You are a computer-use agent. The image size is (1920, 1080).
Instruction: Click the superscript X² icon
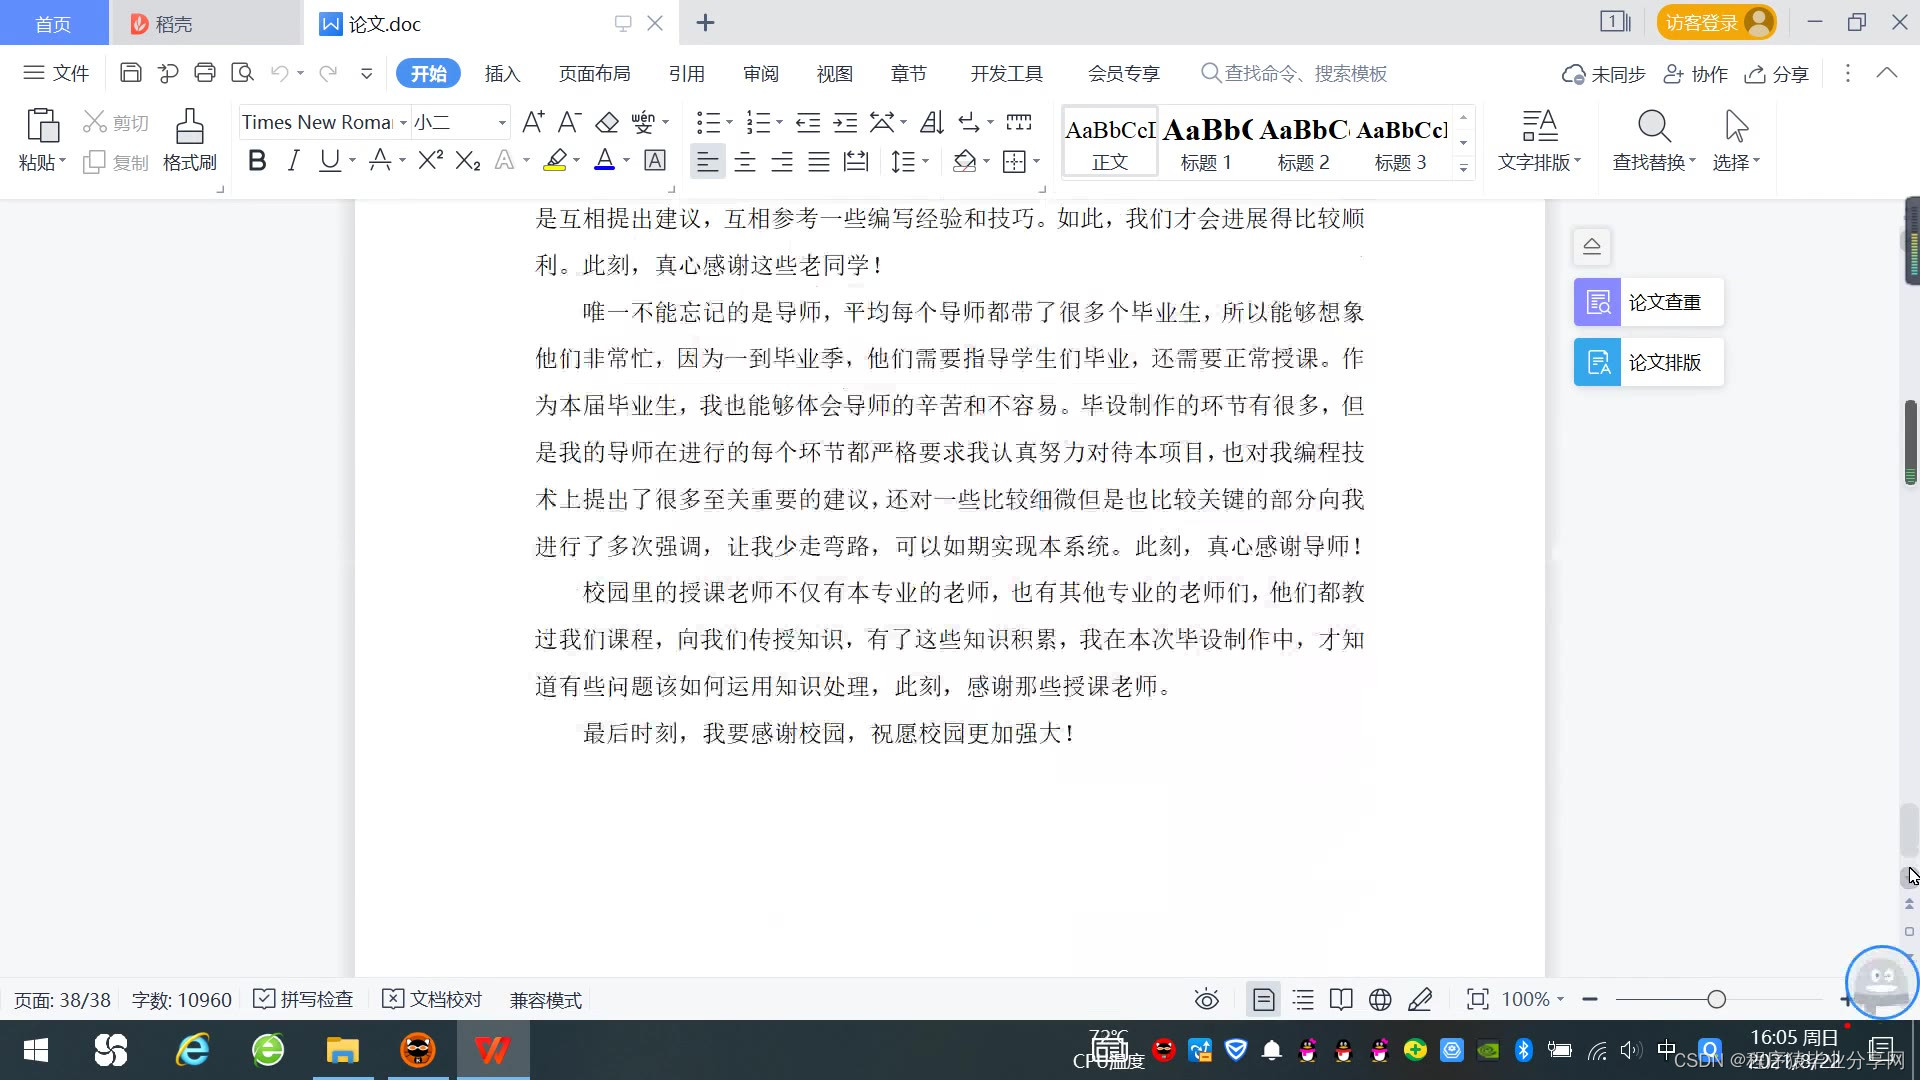[430, 161]
